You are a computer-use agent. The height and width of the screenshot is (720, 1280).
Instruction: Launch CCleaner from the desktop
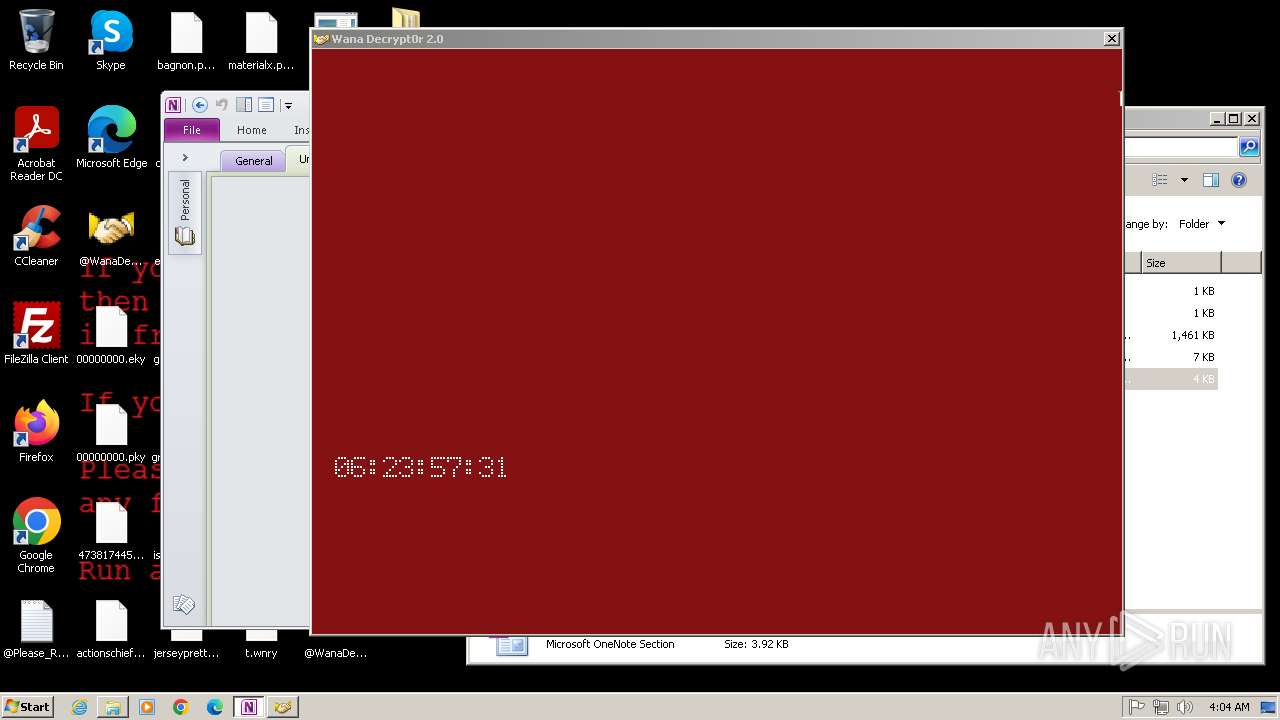36,237
